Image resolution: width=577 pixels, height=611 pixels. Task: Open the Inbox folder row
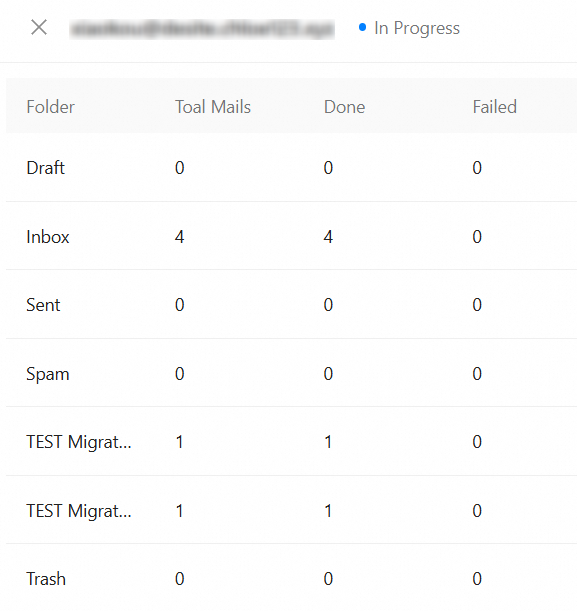point(291,236)
